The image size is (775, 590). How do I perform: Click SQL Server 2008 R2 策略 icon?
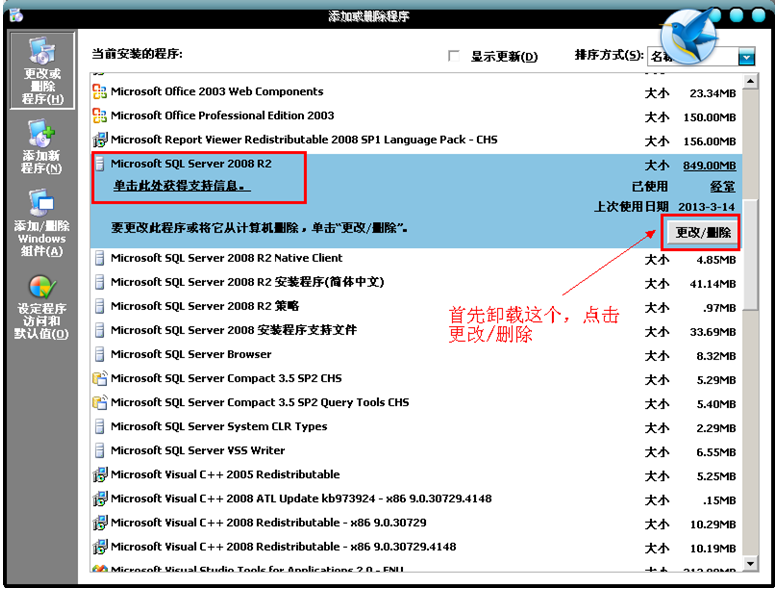coord(99,306)
